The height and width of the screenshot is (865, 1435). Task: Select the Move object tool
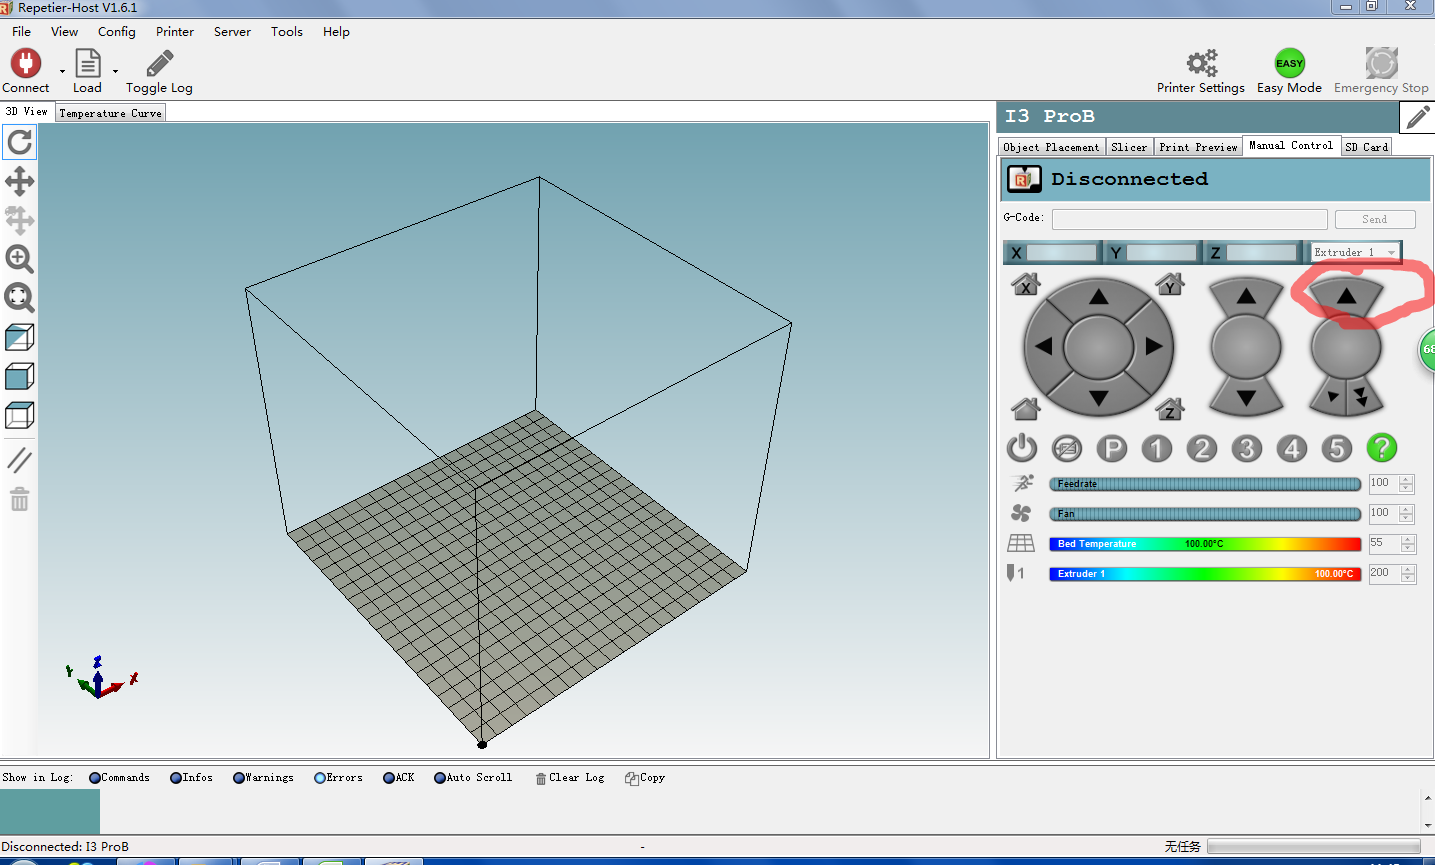click(19, 220)
